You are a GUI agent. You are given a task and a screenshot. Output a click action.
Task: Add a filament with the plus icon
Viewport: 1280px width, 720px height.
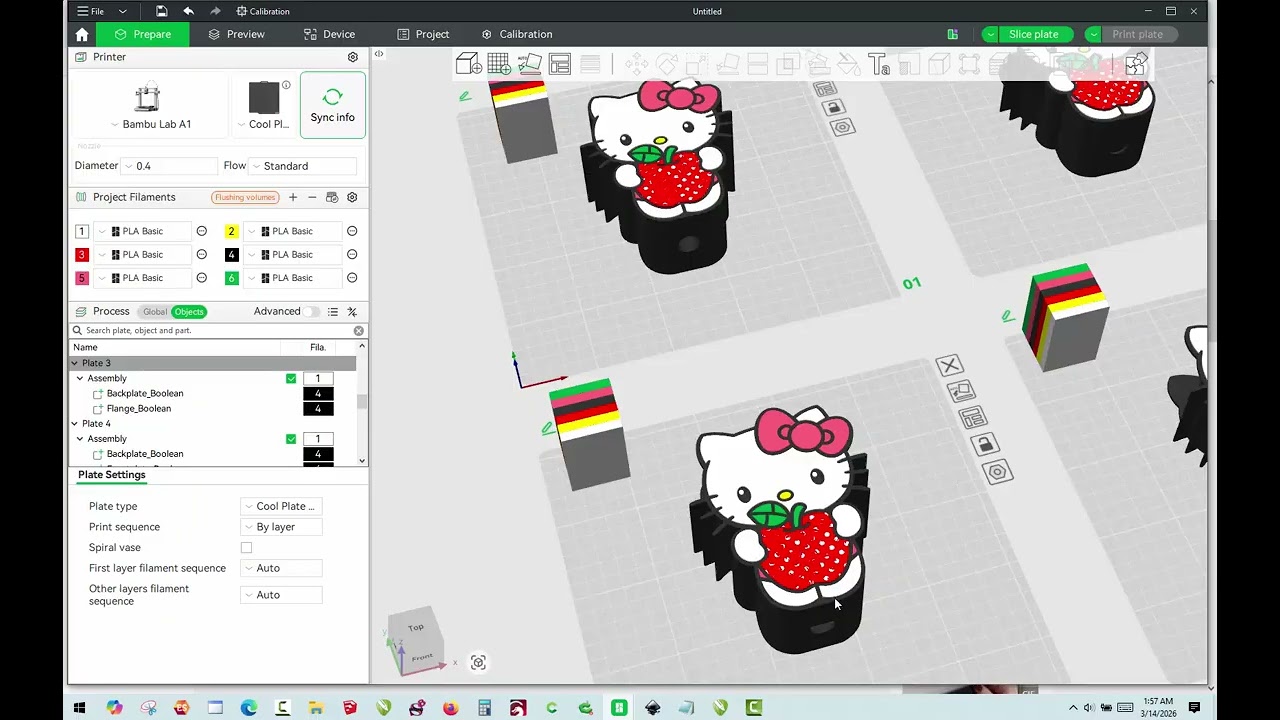coord(293,197)
